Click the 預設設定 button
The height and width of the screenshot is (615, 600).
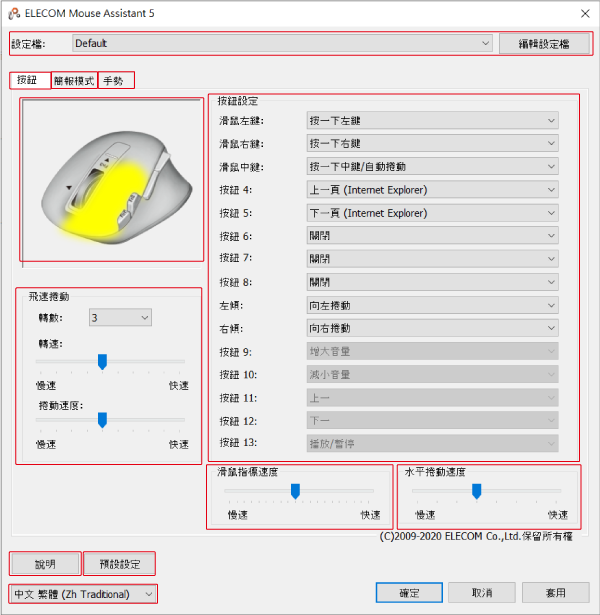point(120,564)
